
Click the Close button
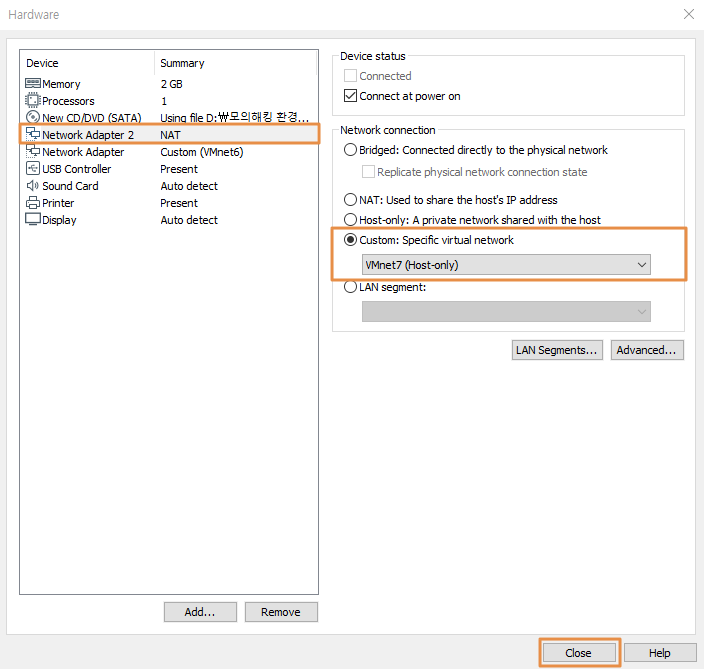tap(579, 652)
